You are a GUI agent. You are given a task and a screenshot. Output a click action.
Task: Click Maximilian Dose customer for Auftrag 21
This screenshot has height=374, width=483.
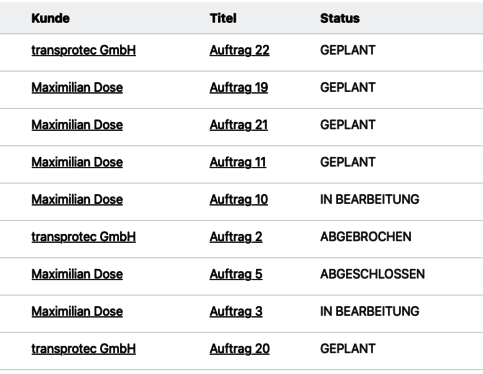(x=77, y=125)
